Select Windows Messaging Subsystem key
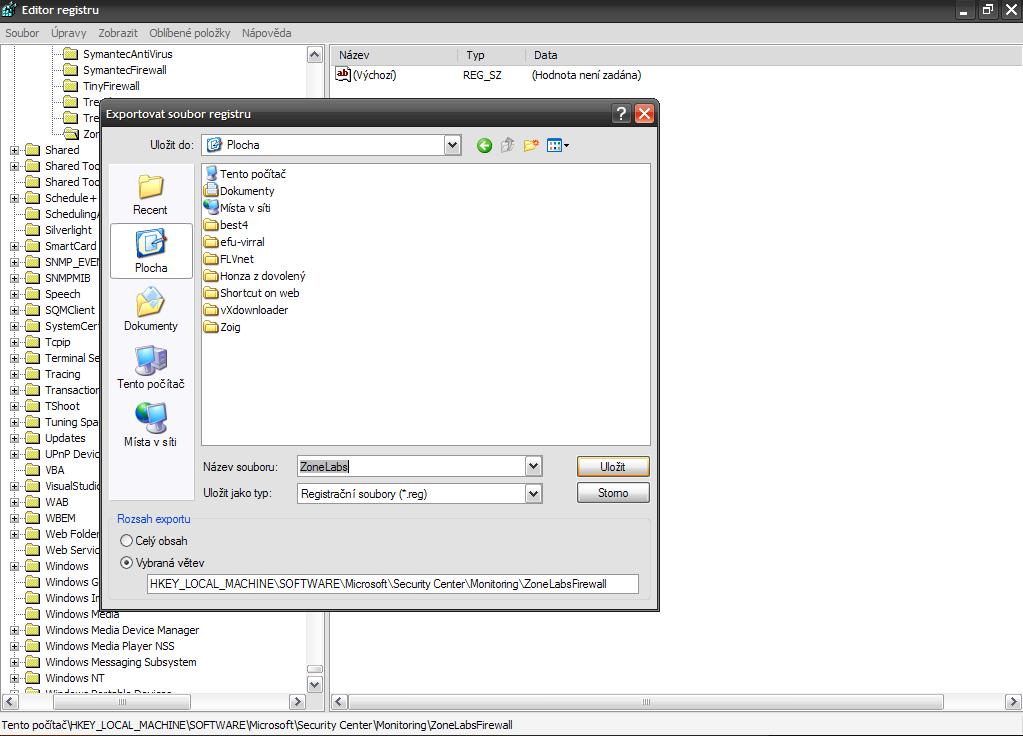Screen dimensions: 1023x736 [x=120, y=662]
